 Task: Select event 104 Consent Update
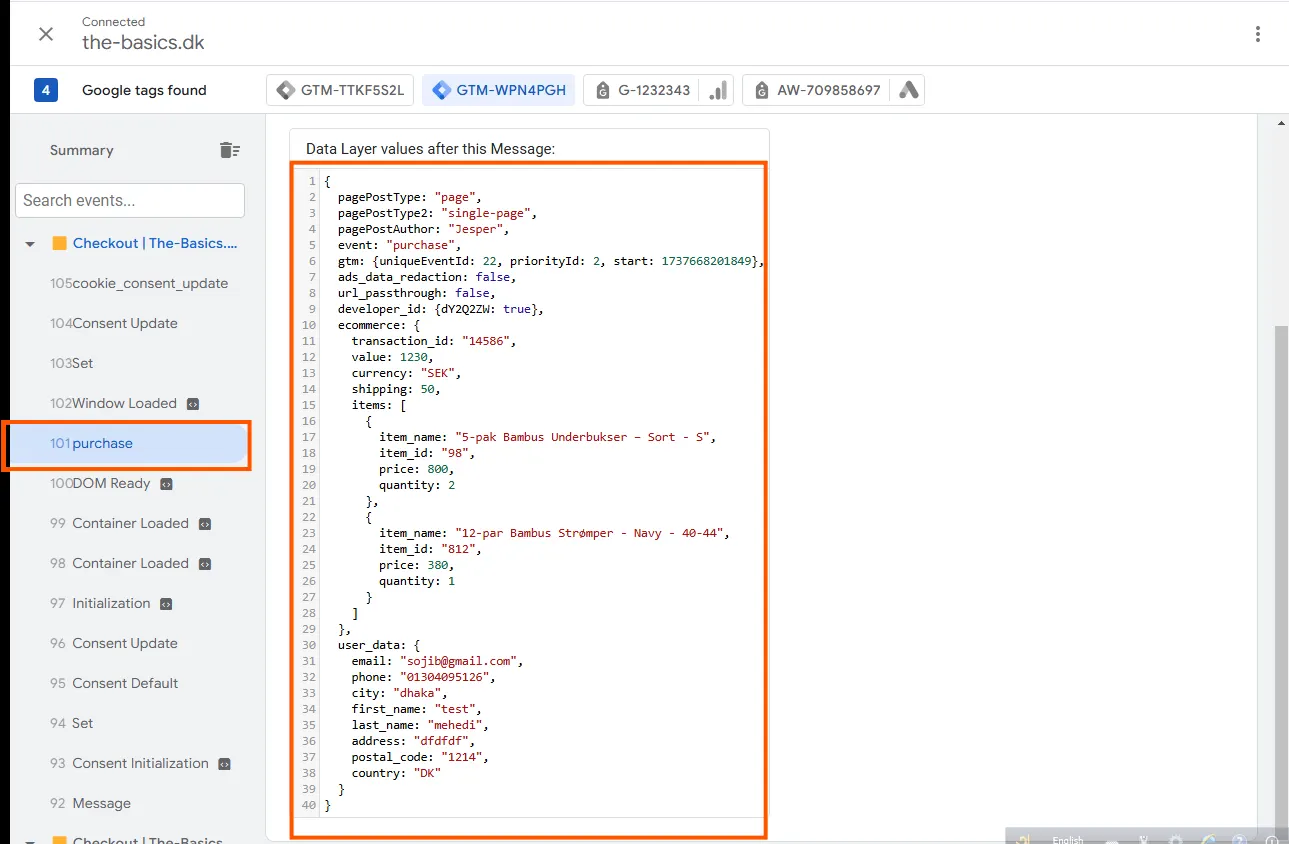114,323
